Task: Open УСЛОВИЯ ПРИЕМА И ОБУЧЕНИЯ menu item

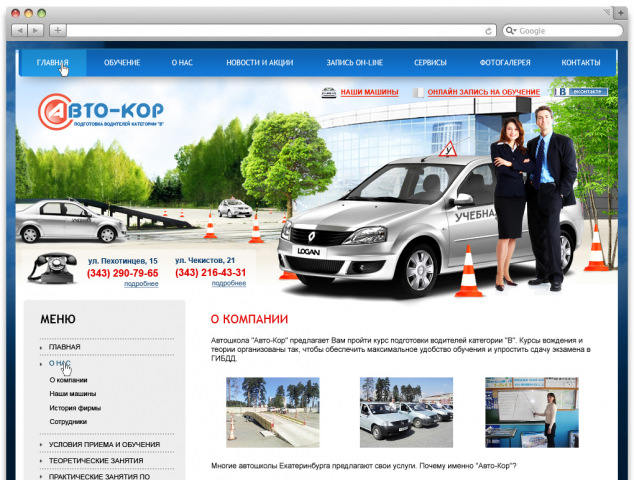Action: (x=104, y=444)
